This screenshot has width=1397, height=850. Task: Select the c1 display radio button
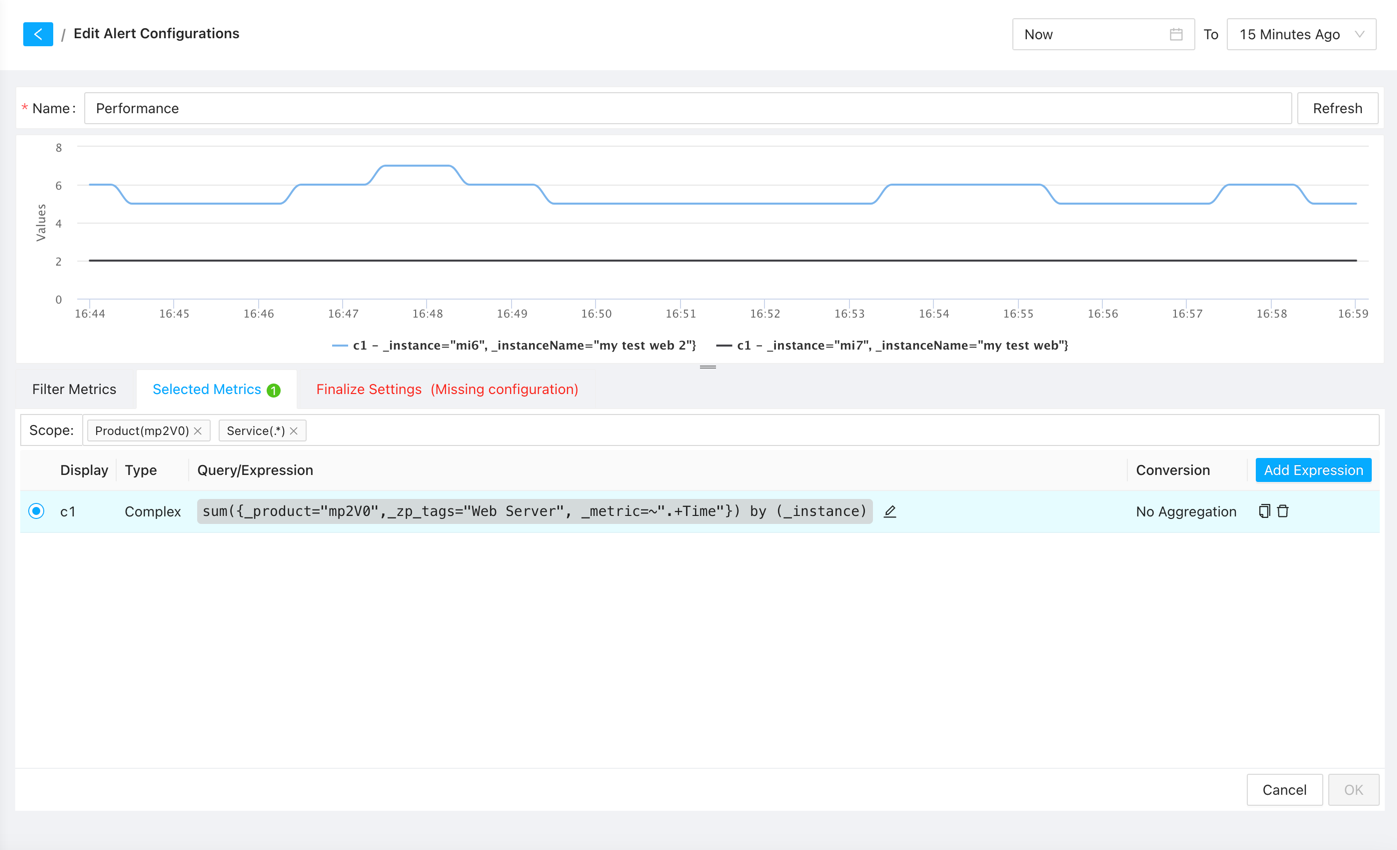(37, 512)
